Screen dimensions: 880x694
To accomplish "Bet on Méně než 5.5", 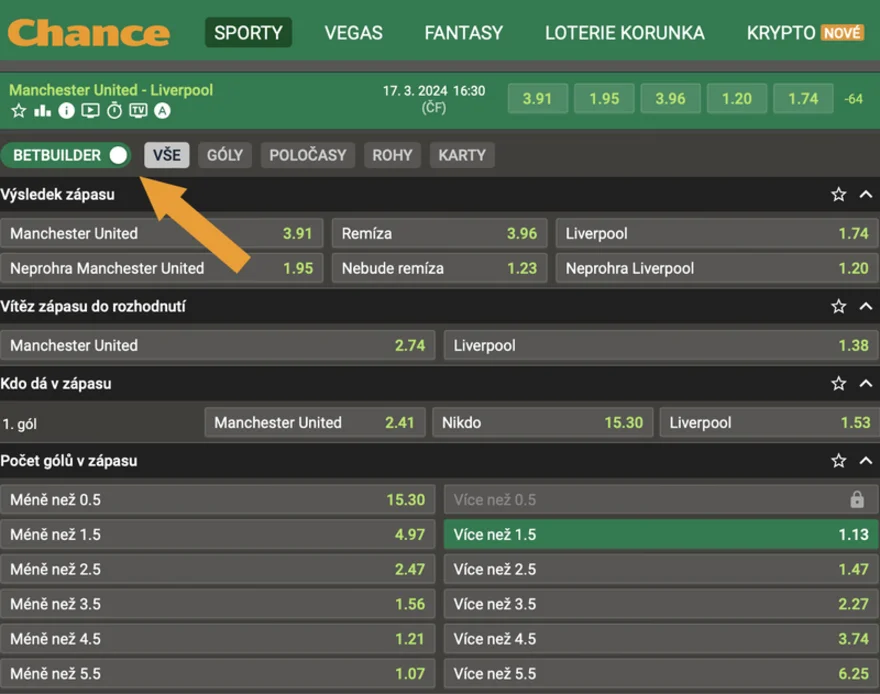I will 218,673.
